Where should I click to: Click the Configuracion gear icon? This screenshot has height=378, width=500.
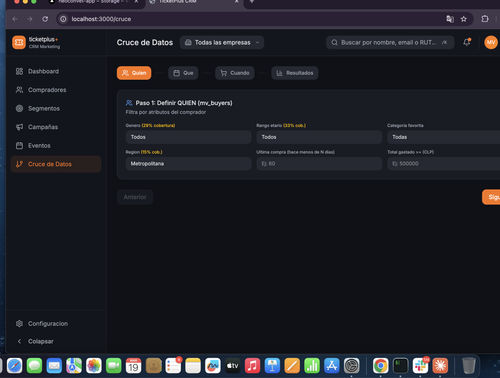click(x=19, y=324)
